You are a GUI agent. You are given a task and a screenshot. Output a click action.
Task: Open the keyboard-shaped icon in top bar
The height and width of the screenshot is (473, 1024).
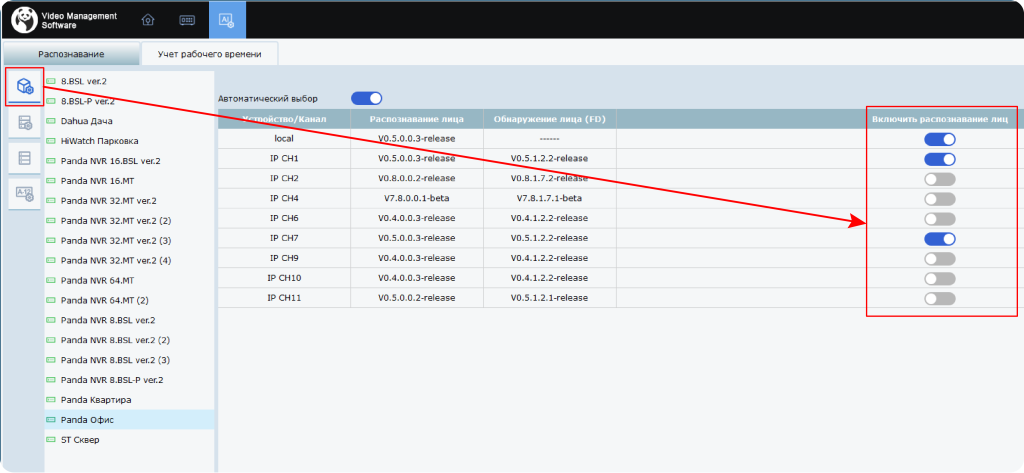[x=186, y=20]
